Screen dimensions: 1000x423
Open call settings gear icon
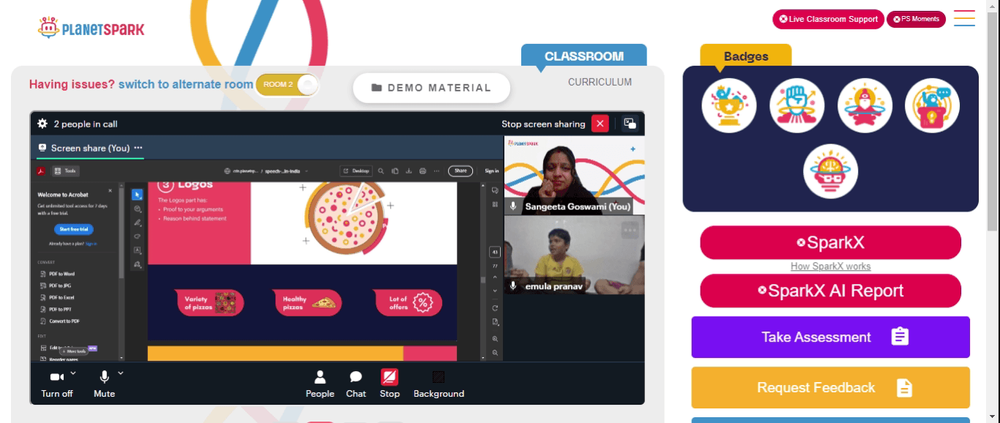[x=42, y=124]
